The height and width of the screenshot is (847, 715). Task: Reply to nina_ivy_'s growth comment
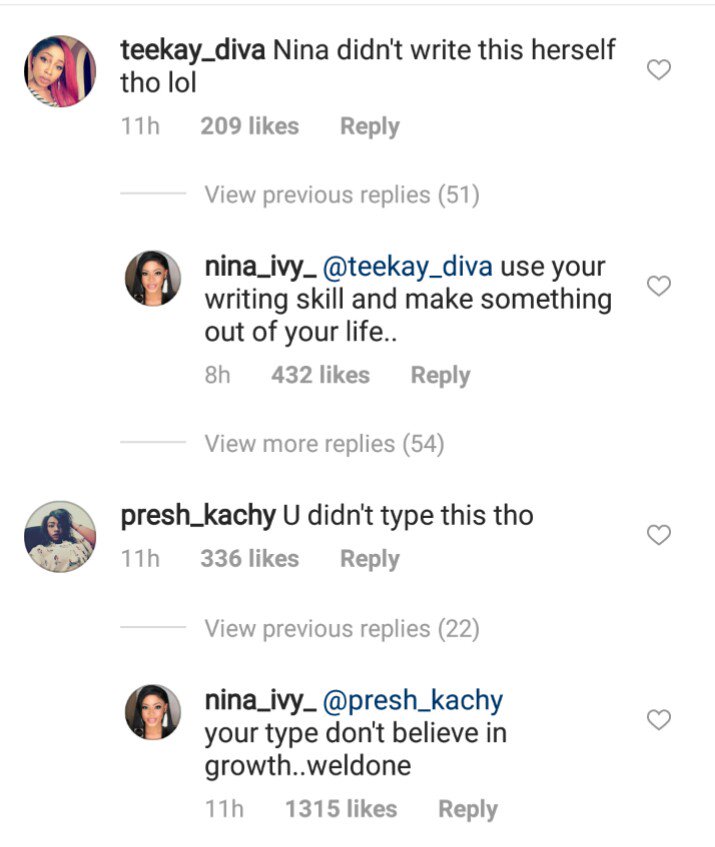tap(467, 809)
